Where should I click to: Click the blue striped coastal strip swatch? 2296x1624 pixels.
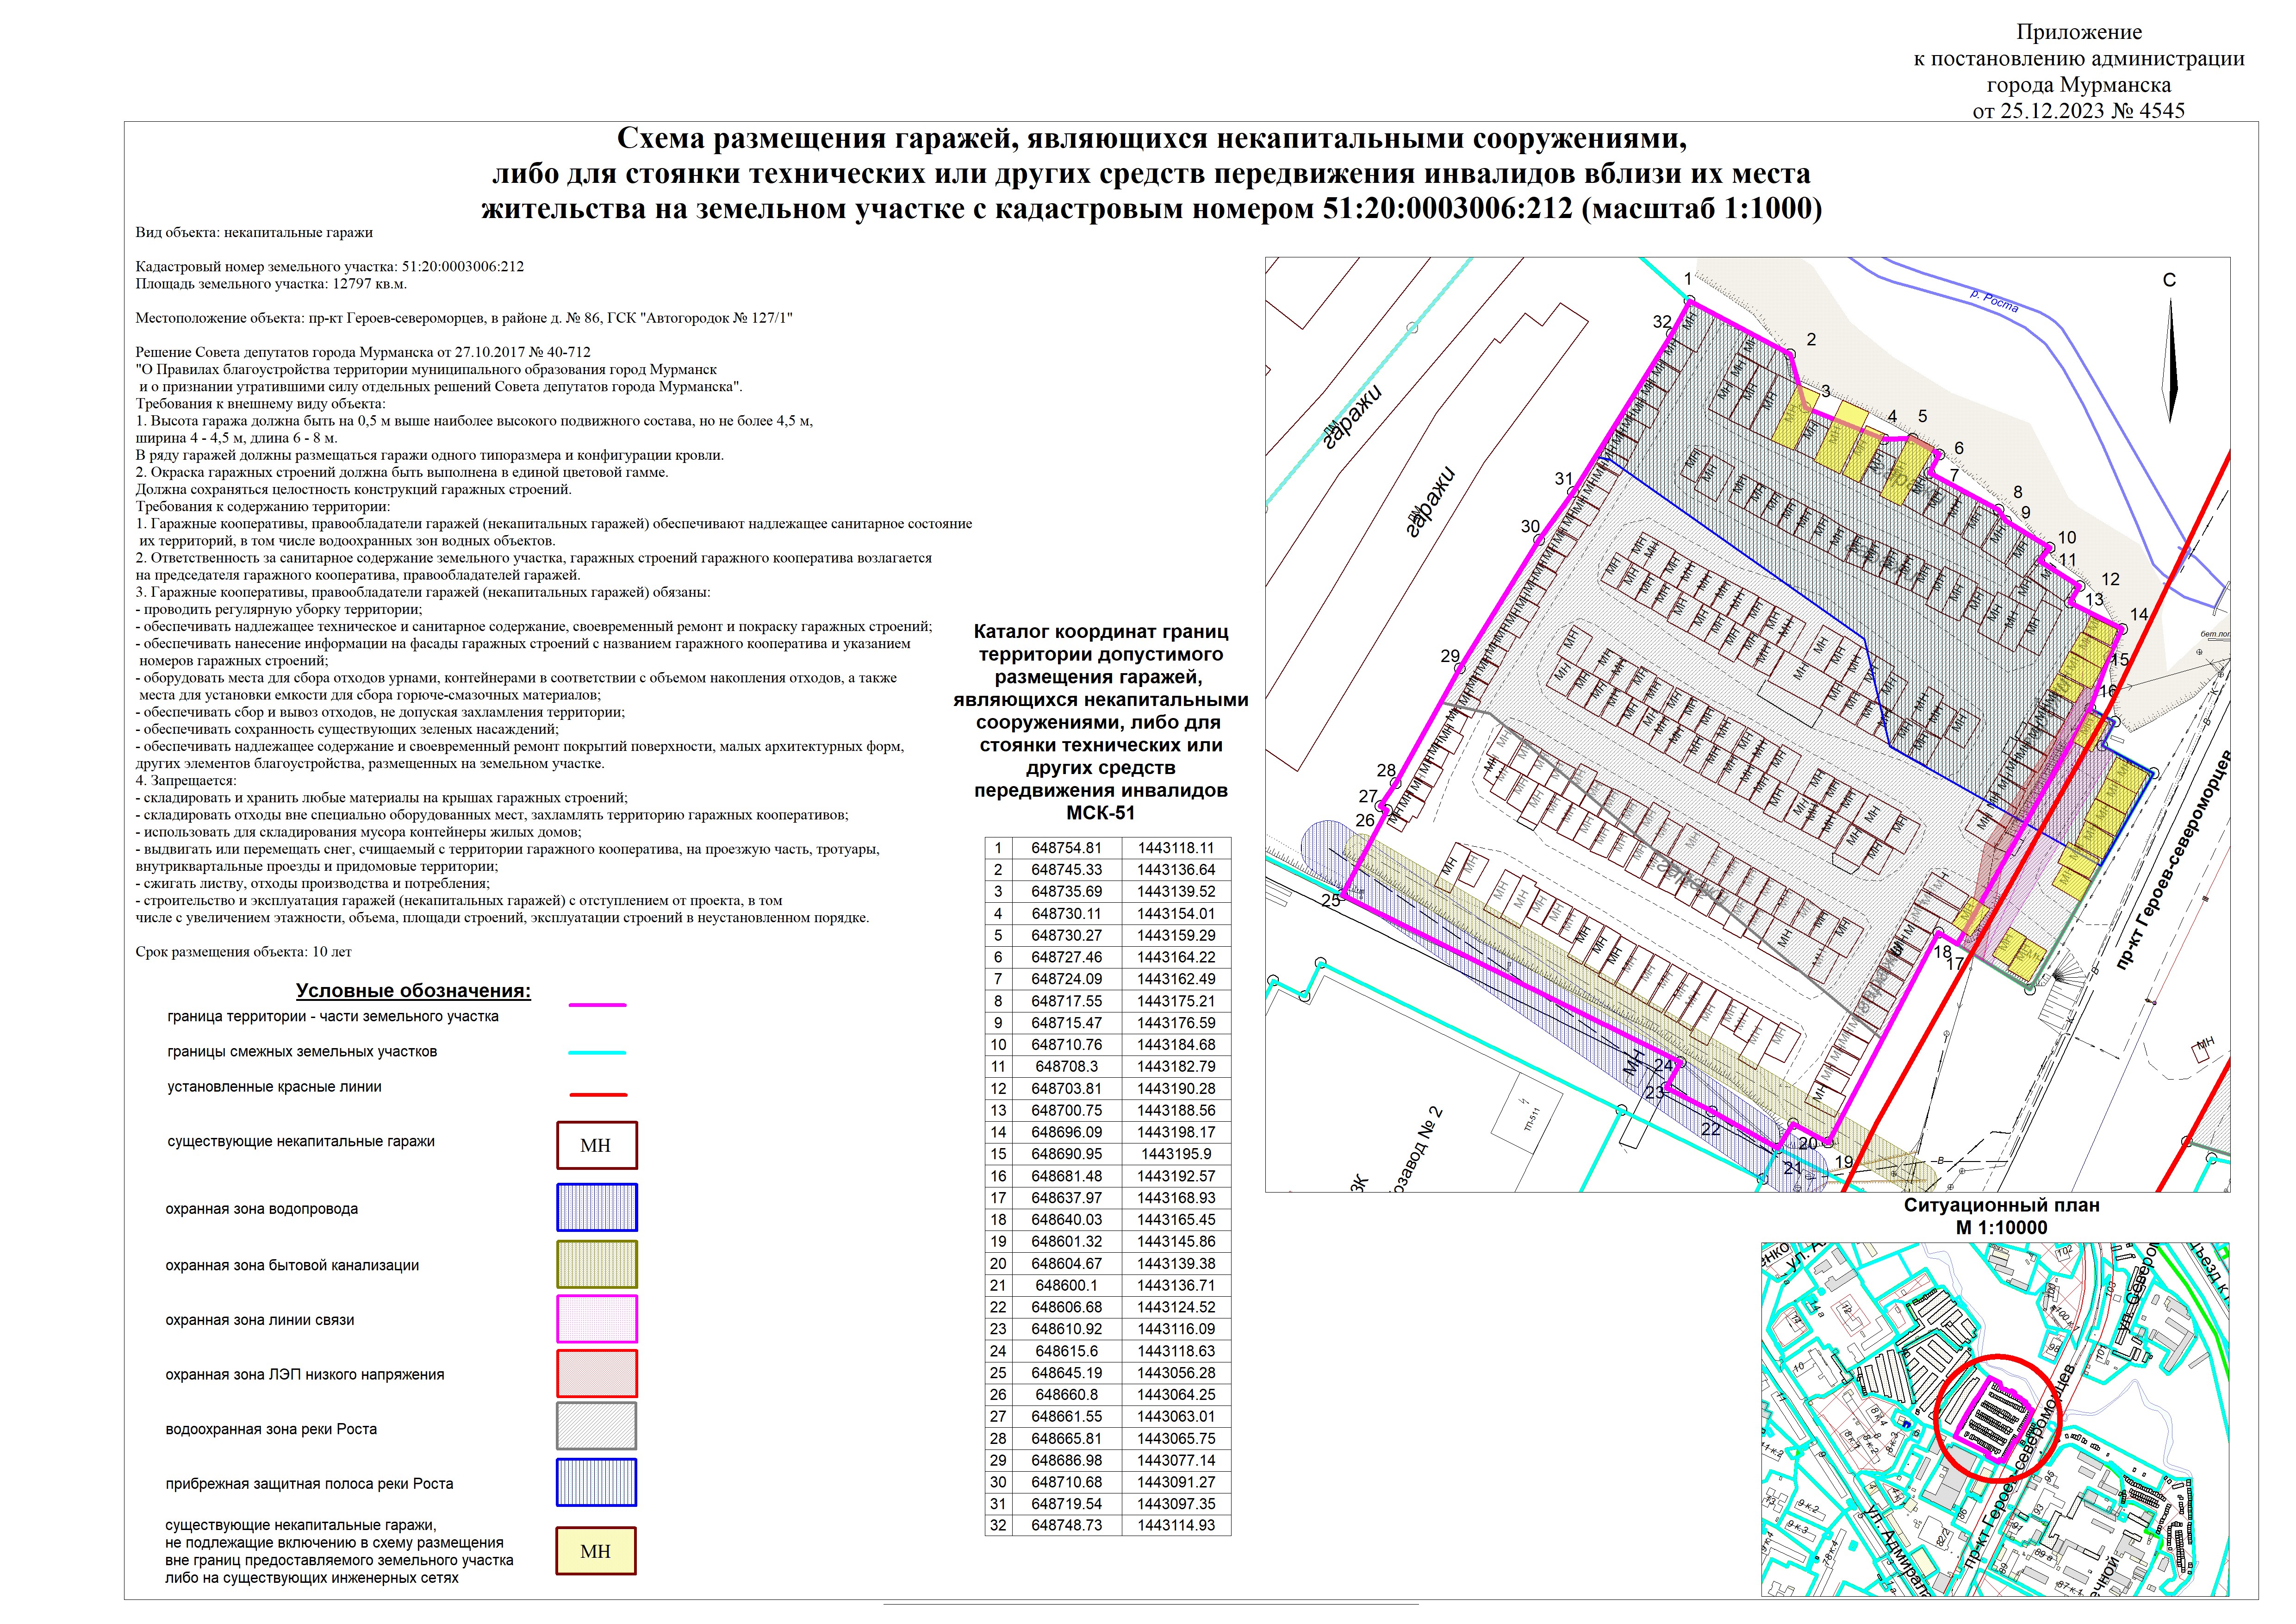tap(596, 1482)
